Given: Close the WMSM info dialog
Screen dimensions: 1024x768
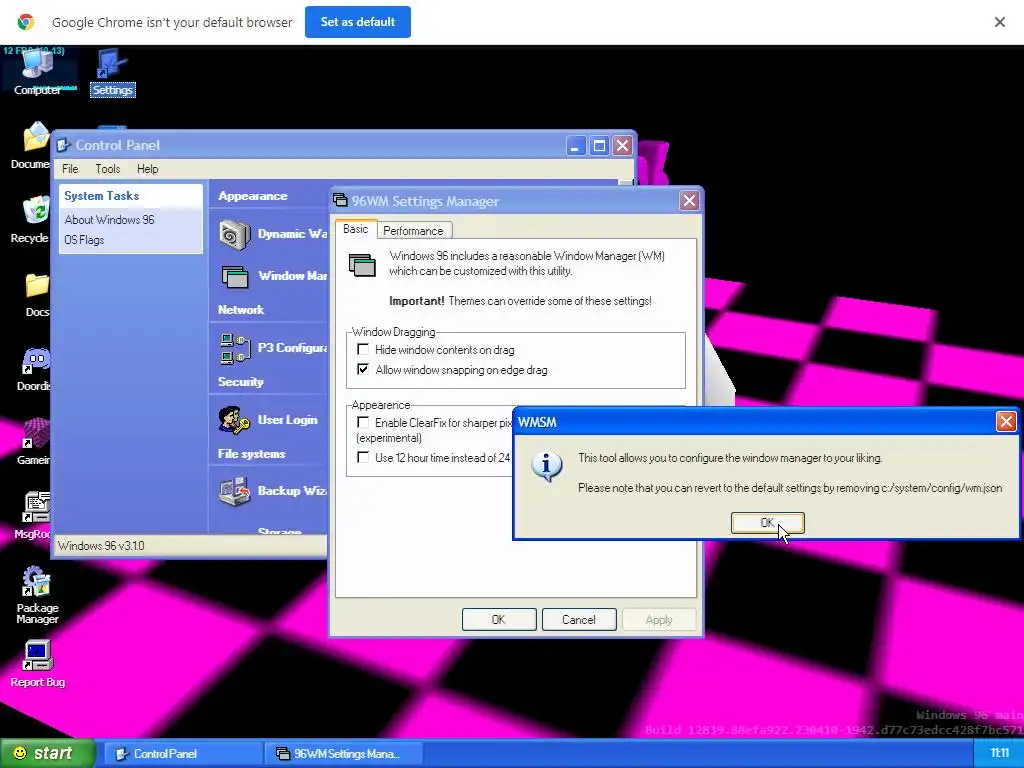Looking at the screenshot, I should [1006, 422].
